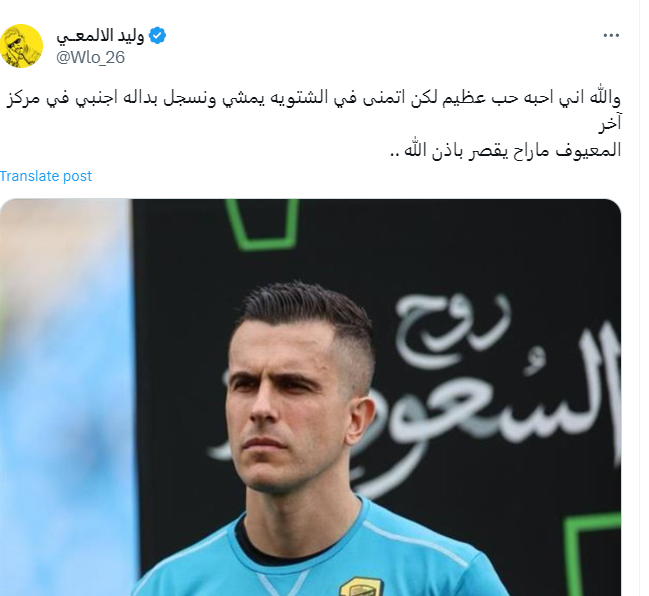Click the green outlined shape at photo's lower right
The image size is (649, 596).
(x=593, y=555)
